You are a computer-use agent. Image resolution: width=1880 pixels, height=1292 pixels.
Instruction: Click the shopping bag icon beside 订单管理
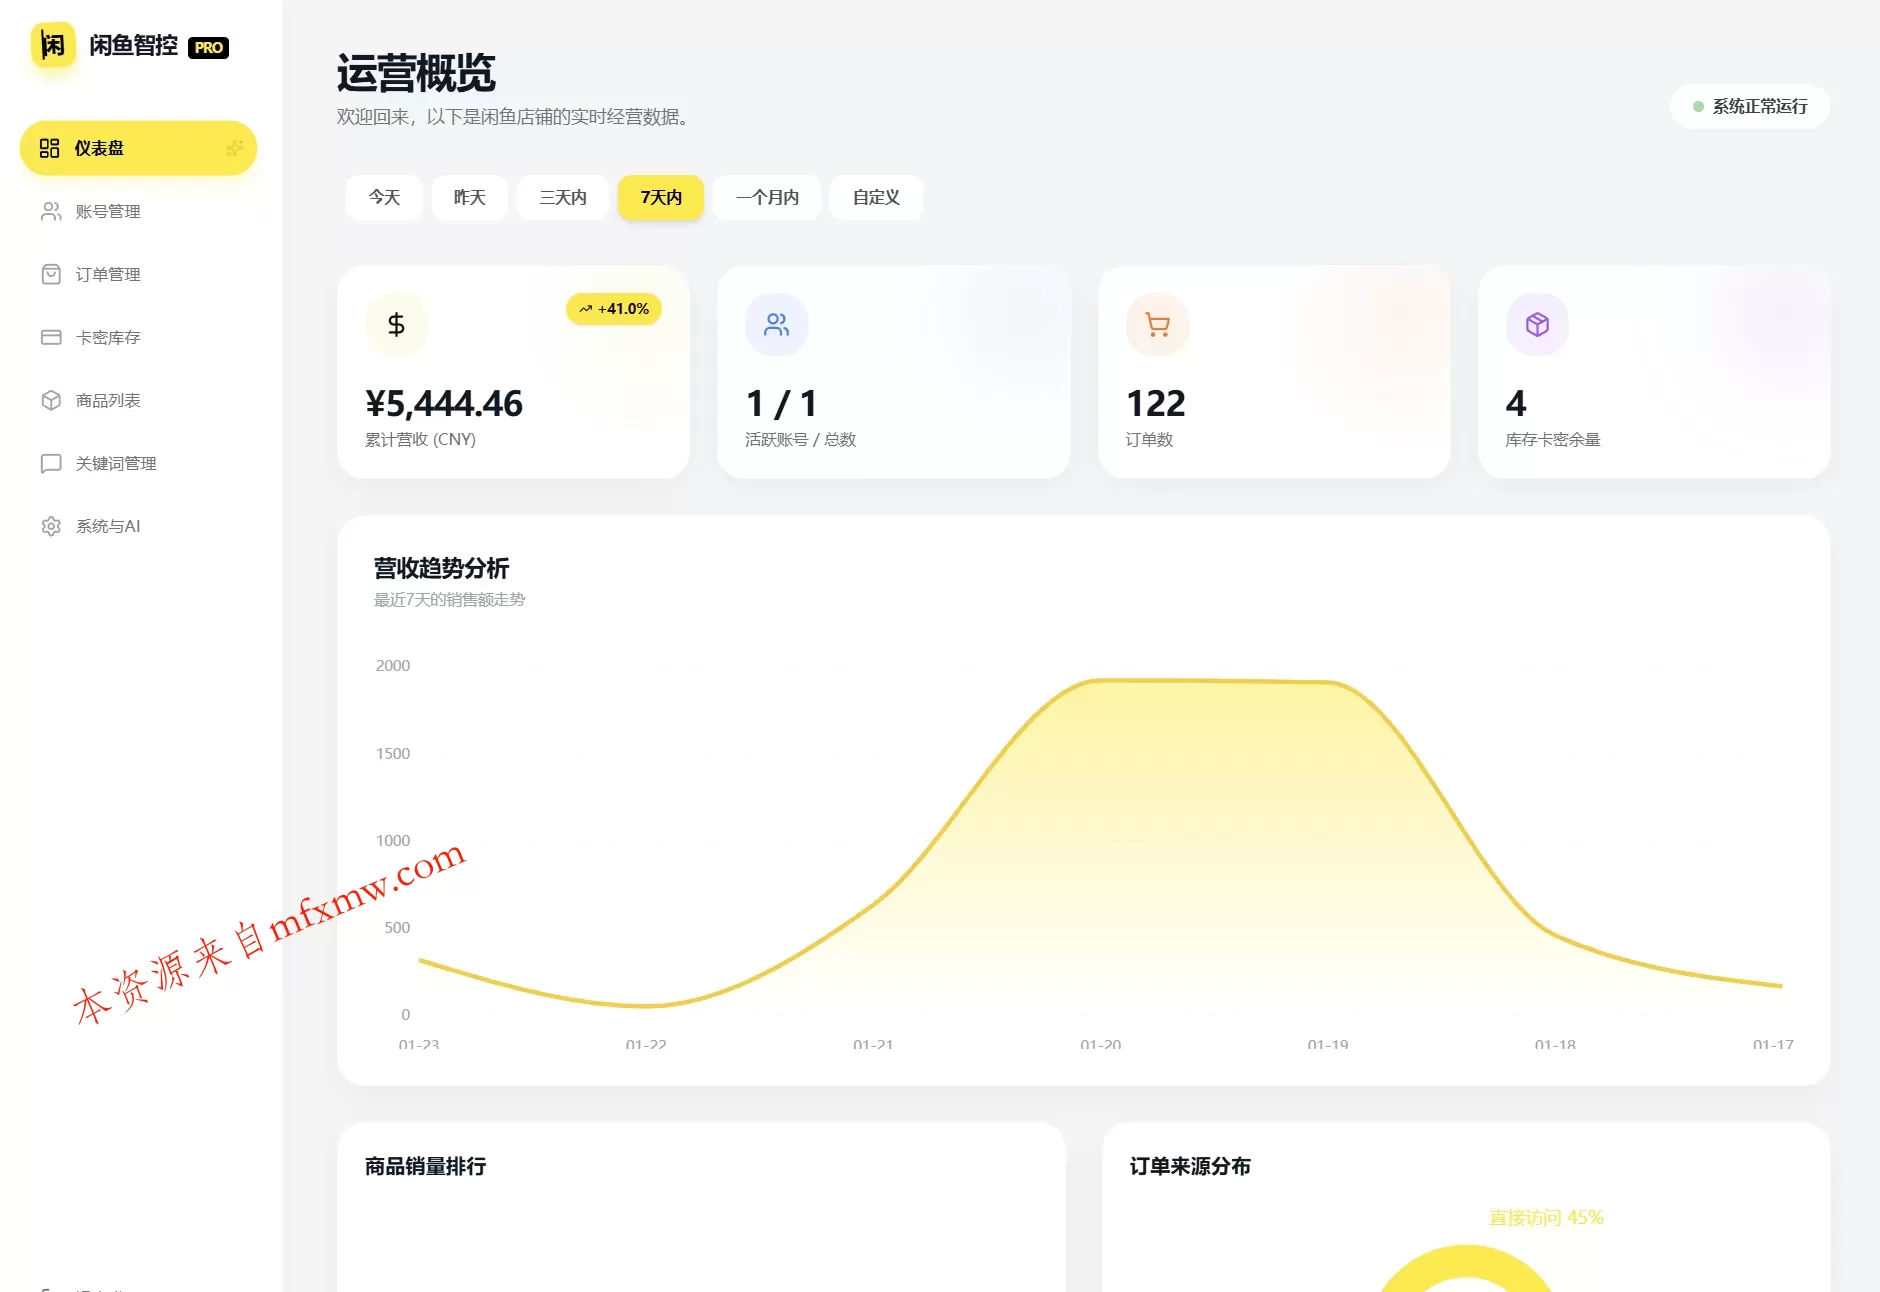[51, 274]
